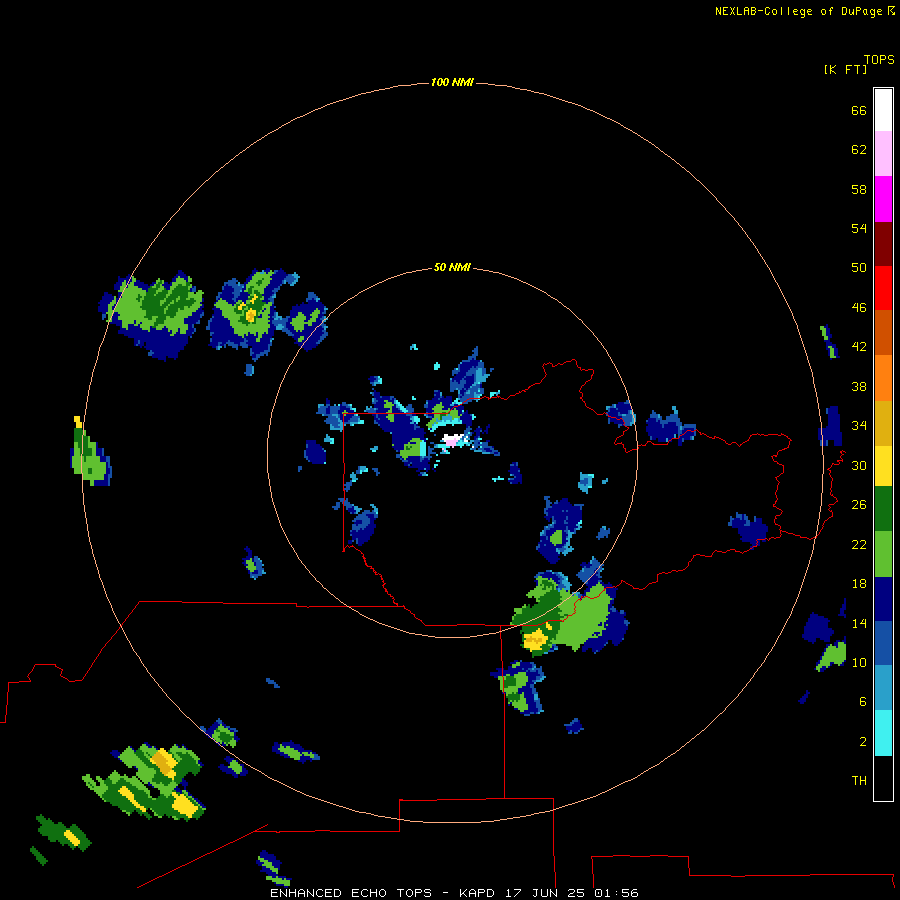Click the '50' legend value
The height and width of the screenshot is (900, 900).
tap(859, 268)
